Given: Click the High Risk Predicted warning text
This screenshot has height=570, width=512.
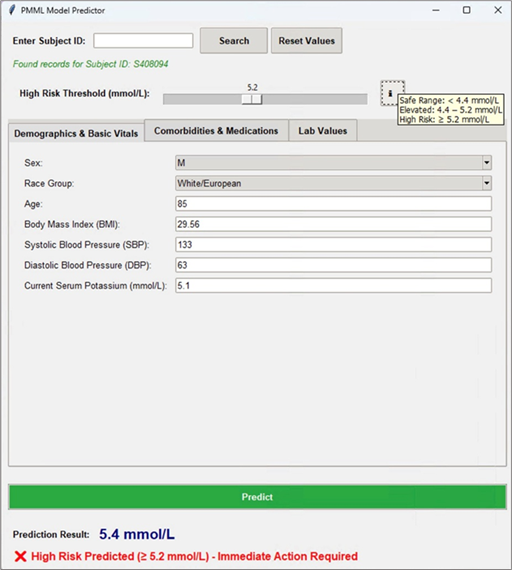Looking at the screenshot, I should click(x=194, y=556).
